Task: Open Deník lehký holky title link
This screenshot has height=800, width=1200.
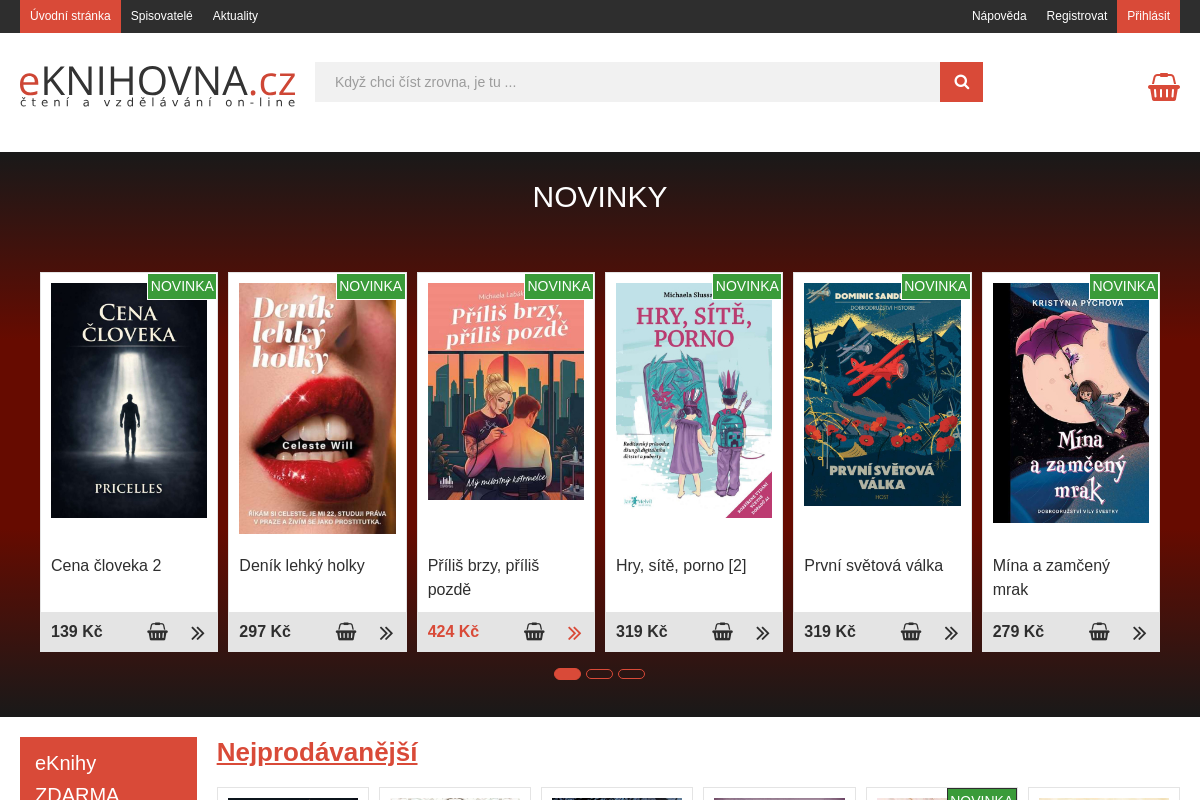Action: pyautogui.click(x=302, y=566)
